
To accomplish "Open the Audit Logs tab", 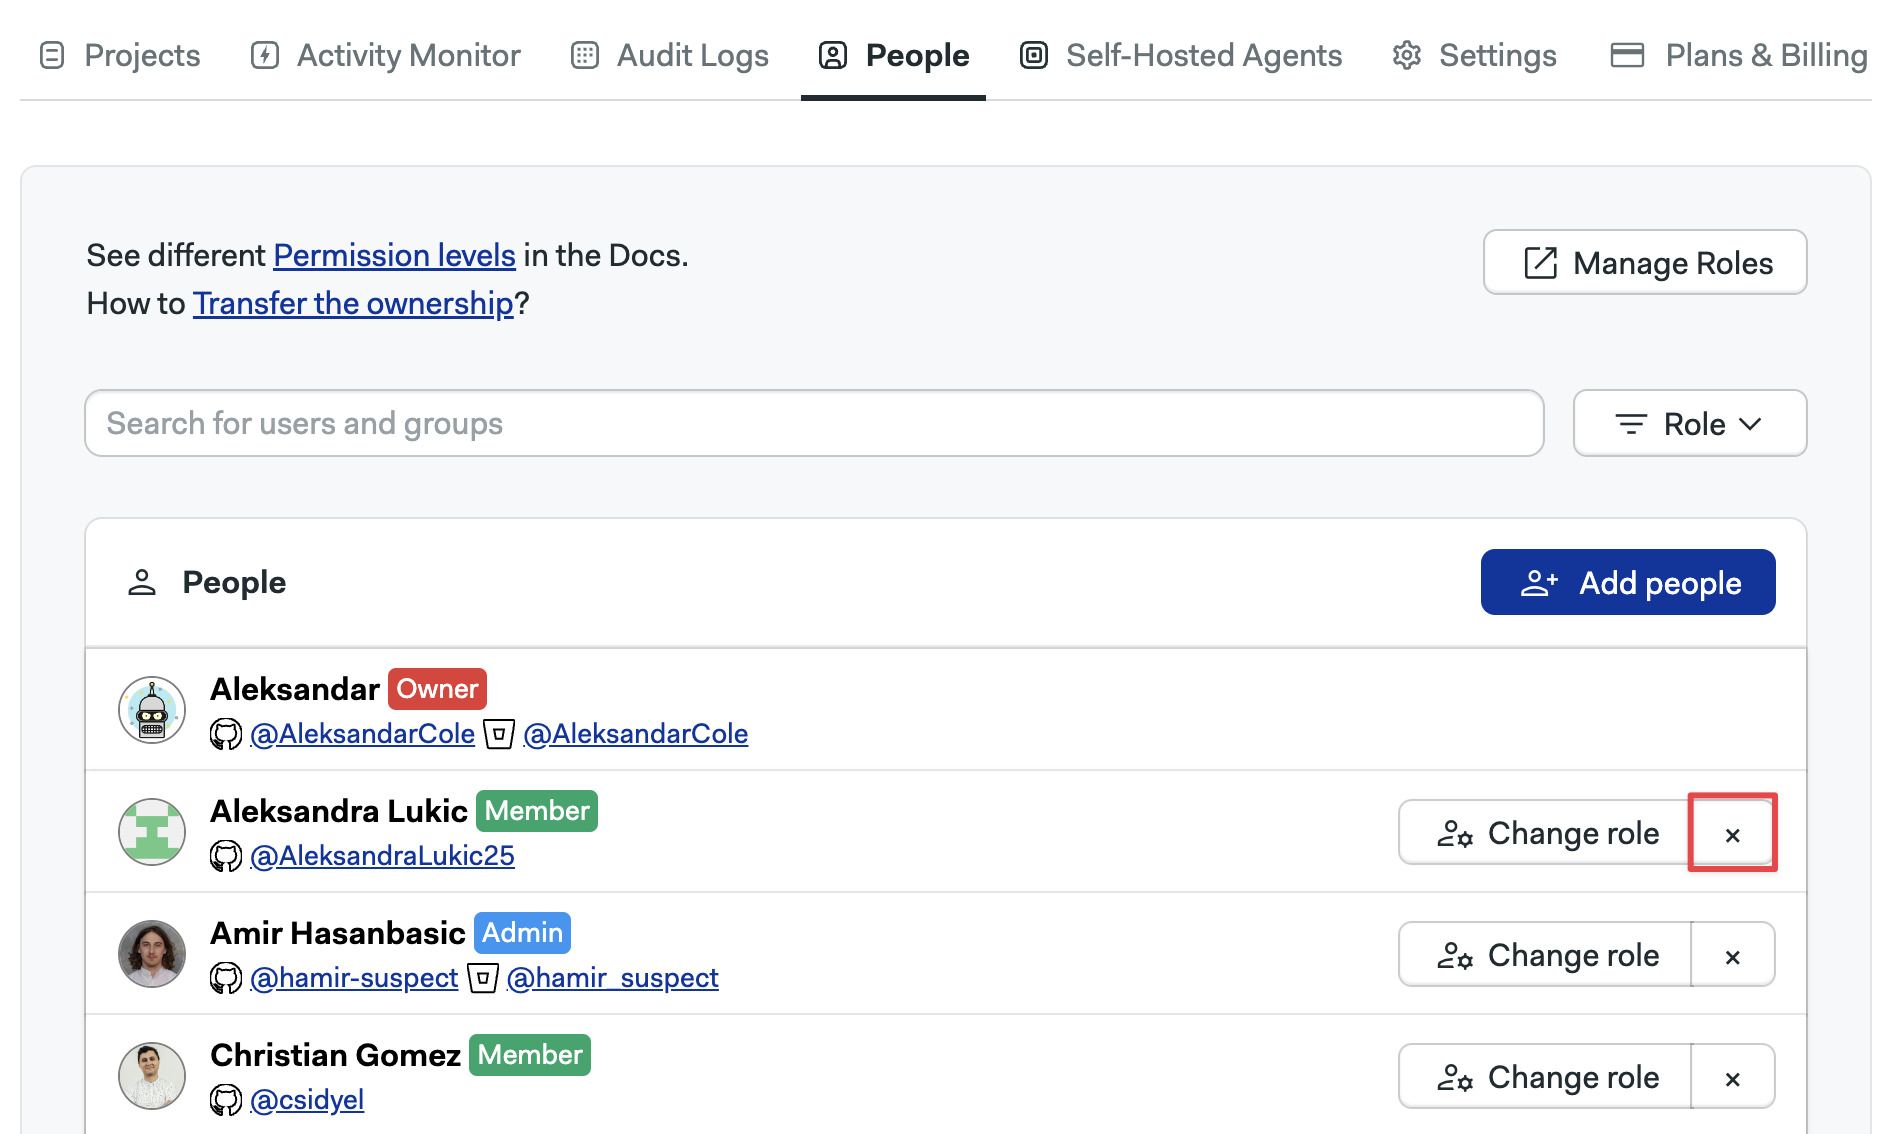I will pos(669,55).
